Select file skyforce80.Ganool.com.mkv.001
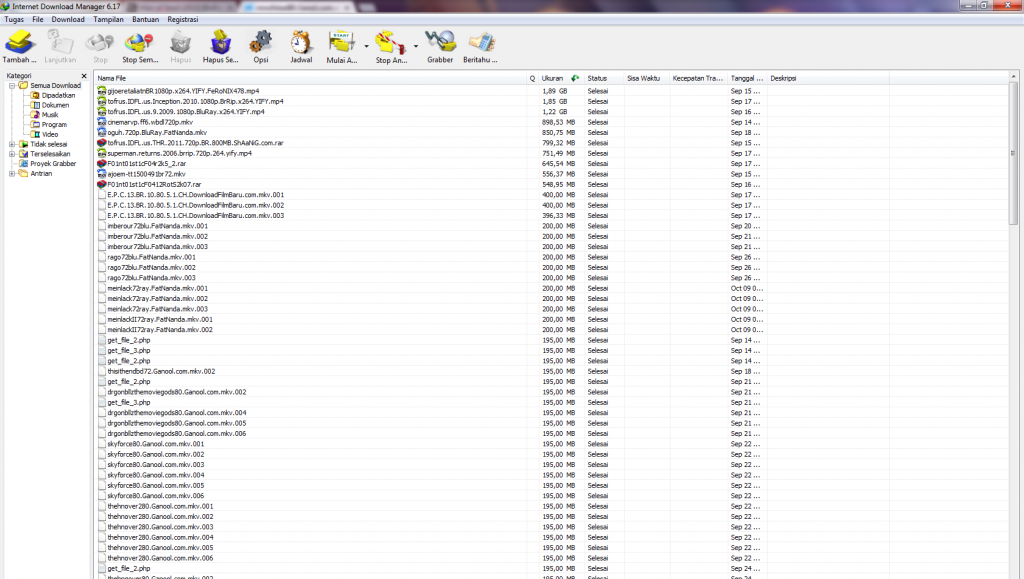This screenshot has width=1024, height=579. click(155, 444)
